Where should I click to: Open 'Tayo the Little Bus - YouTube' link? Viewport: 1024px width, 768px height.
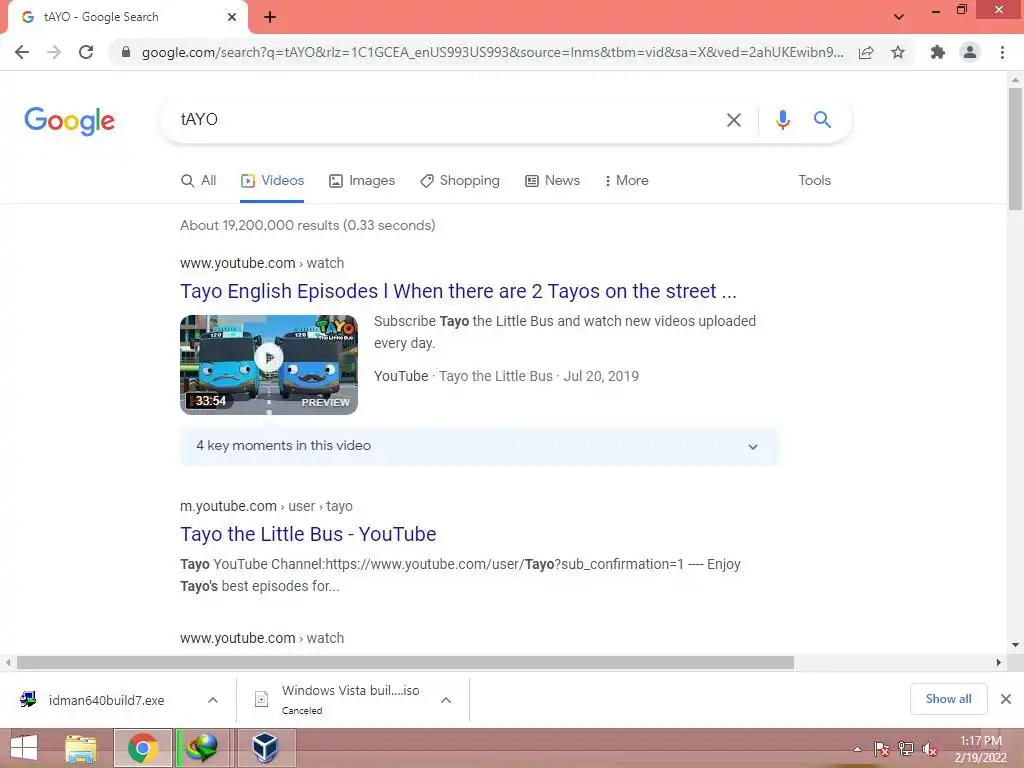pyautogui.click(x=308, y=534)
